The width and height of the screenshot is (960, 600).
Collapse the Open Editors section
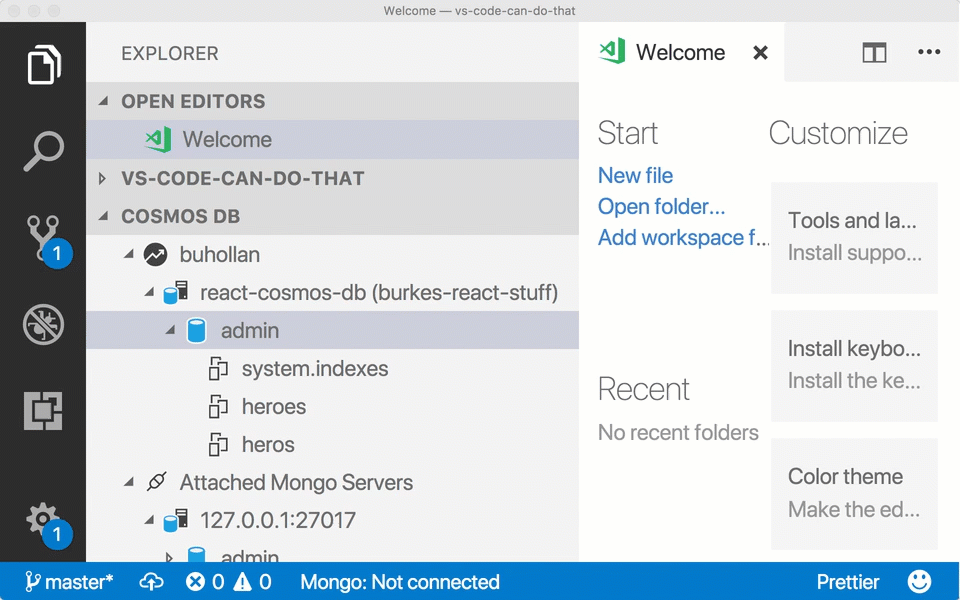tap(103, 101)
